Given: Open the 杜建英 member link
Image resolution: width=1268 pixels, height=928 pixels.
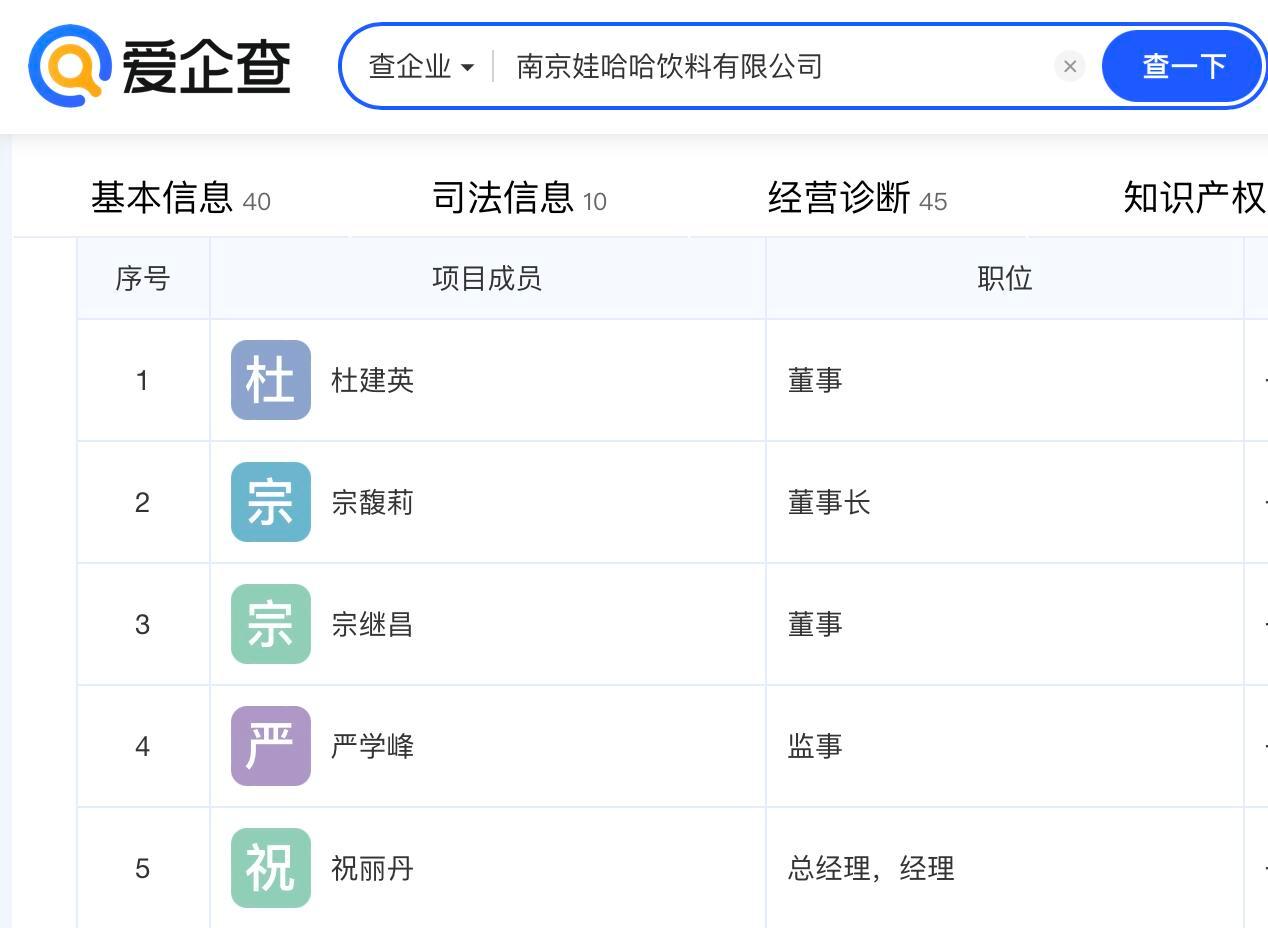Looking at the screenshot, I should (x=372, y=380).
